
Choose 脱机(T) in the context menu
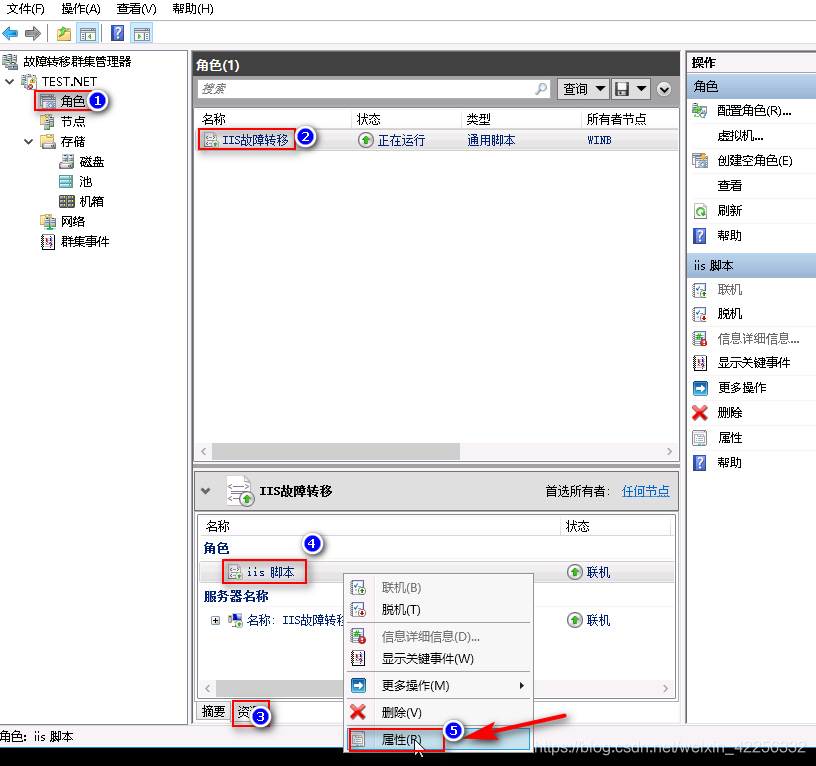[439, 609]
